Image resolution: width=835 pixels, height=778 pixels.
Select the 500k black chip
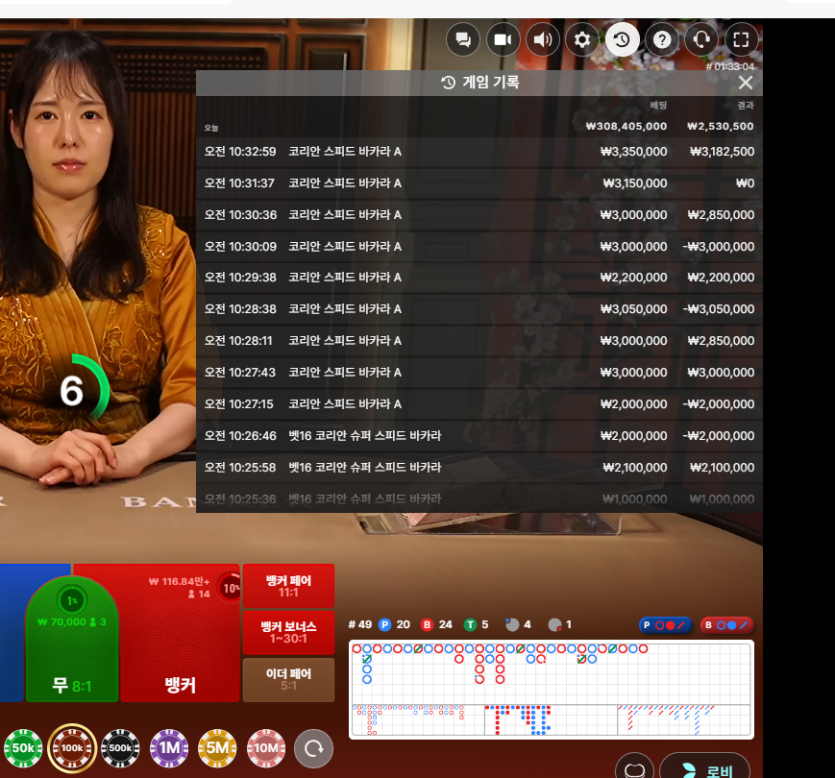[x=120, y=748]
